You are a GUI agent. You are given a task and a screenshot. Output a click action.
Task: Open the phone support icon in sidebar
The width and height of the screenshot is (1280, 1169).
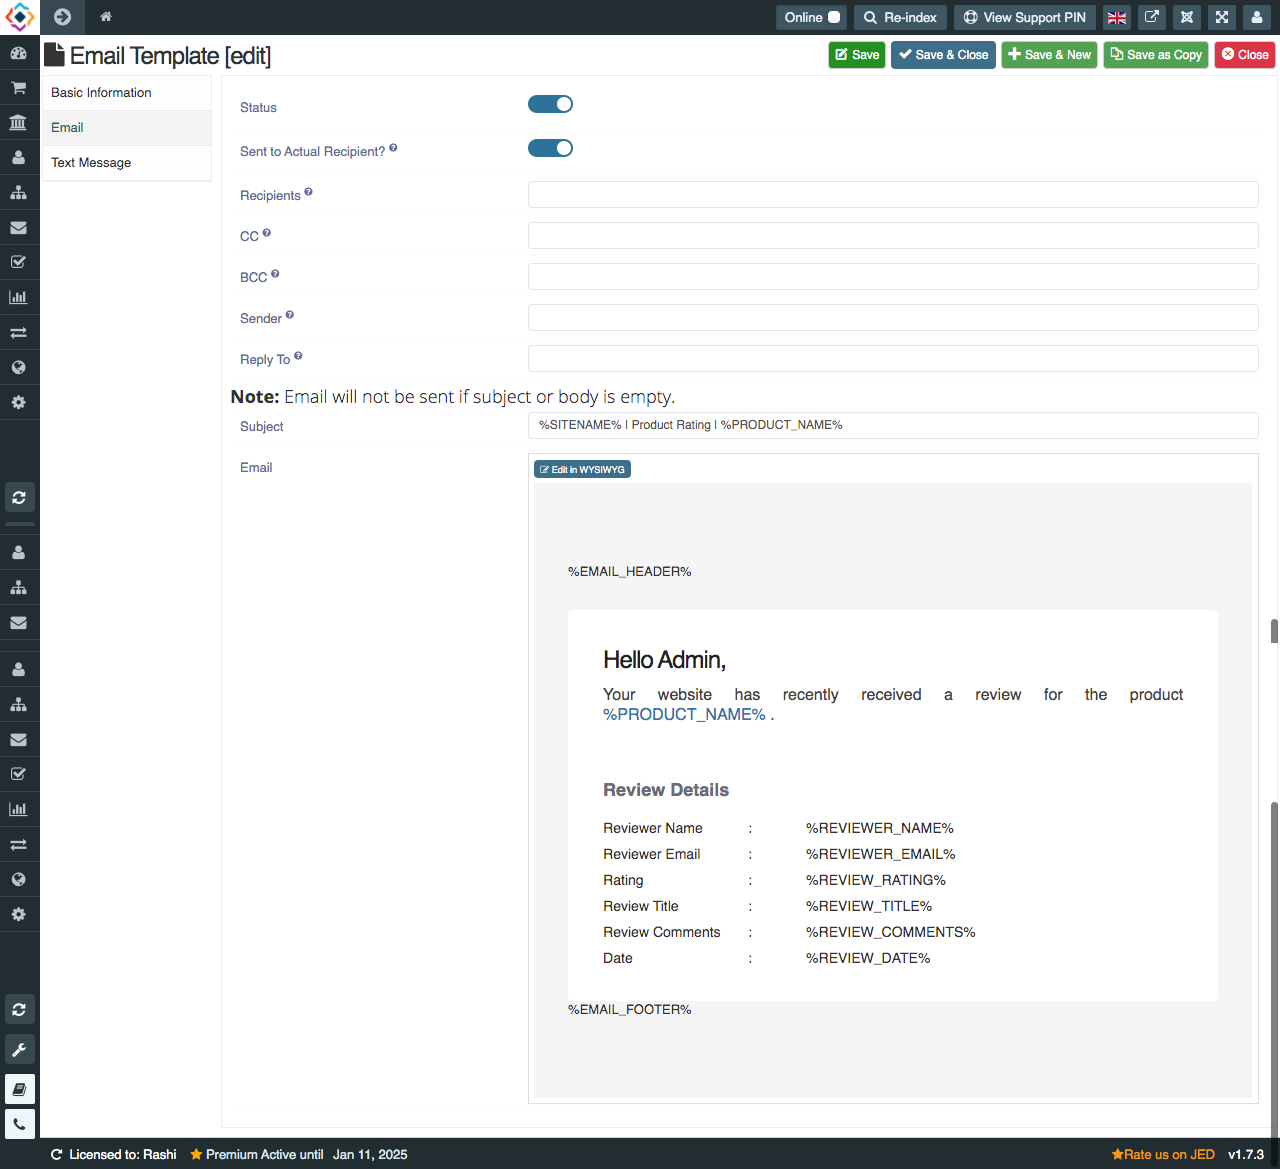[x=19, y=1124]
